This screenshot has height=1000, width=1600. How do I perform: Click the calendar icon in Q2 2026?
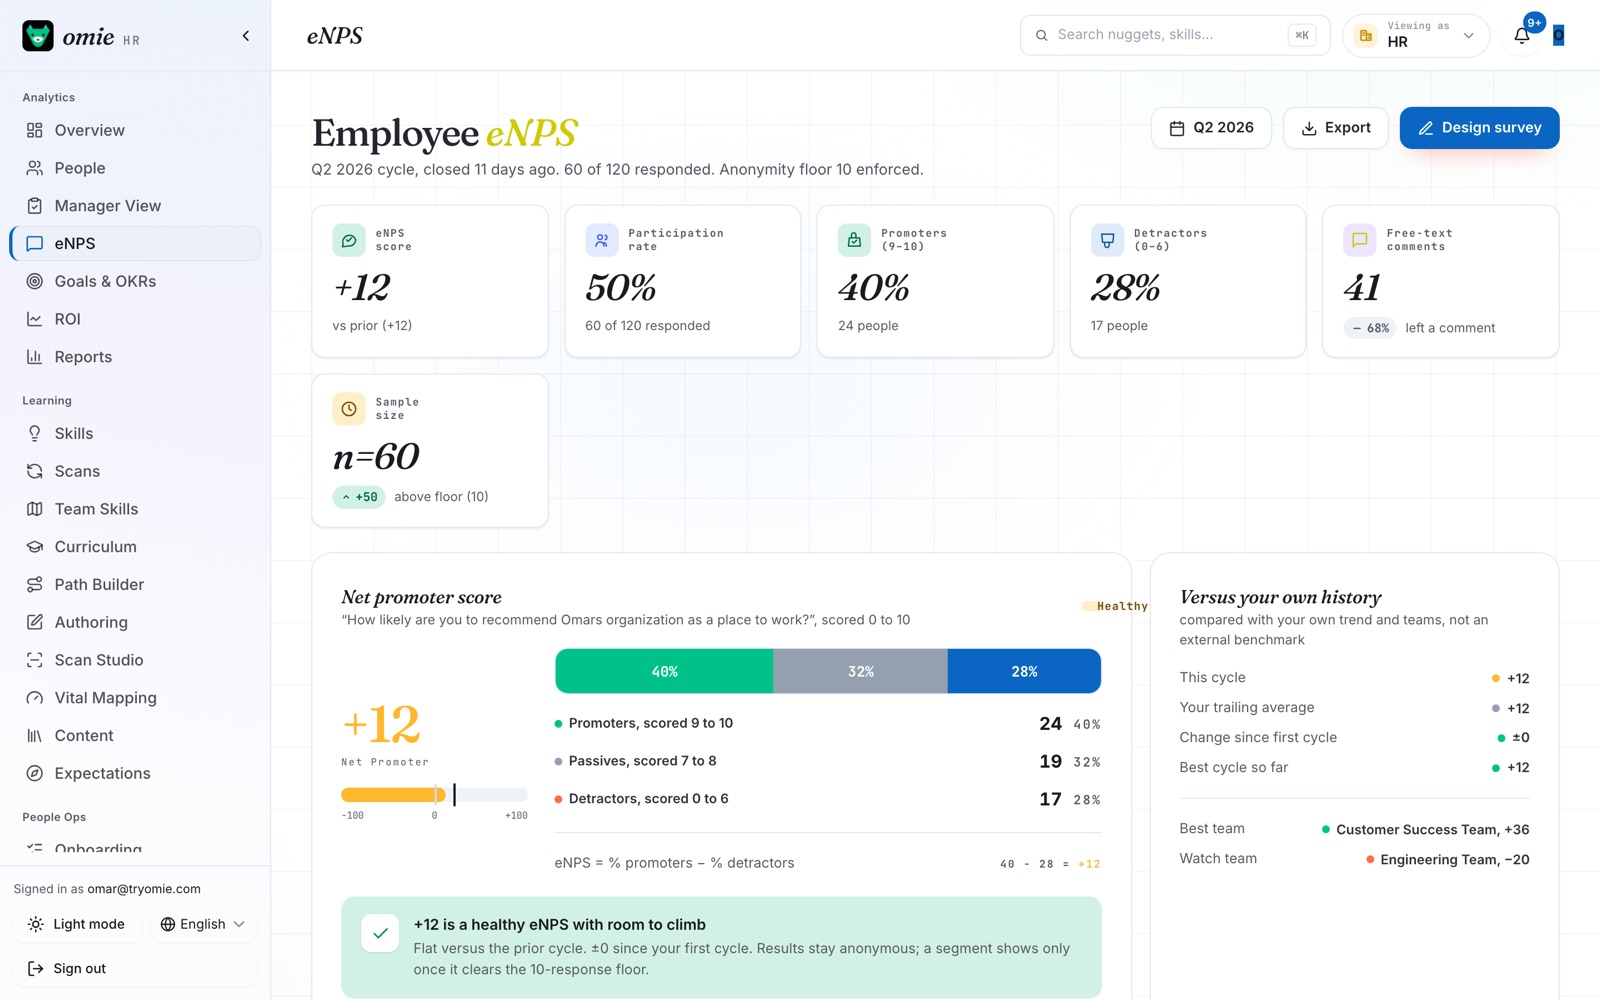[1177, 128]
